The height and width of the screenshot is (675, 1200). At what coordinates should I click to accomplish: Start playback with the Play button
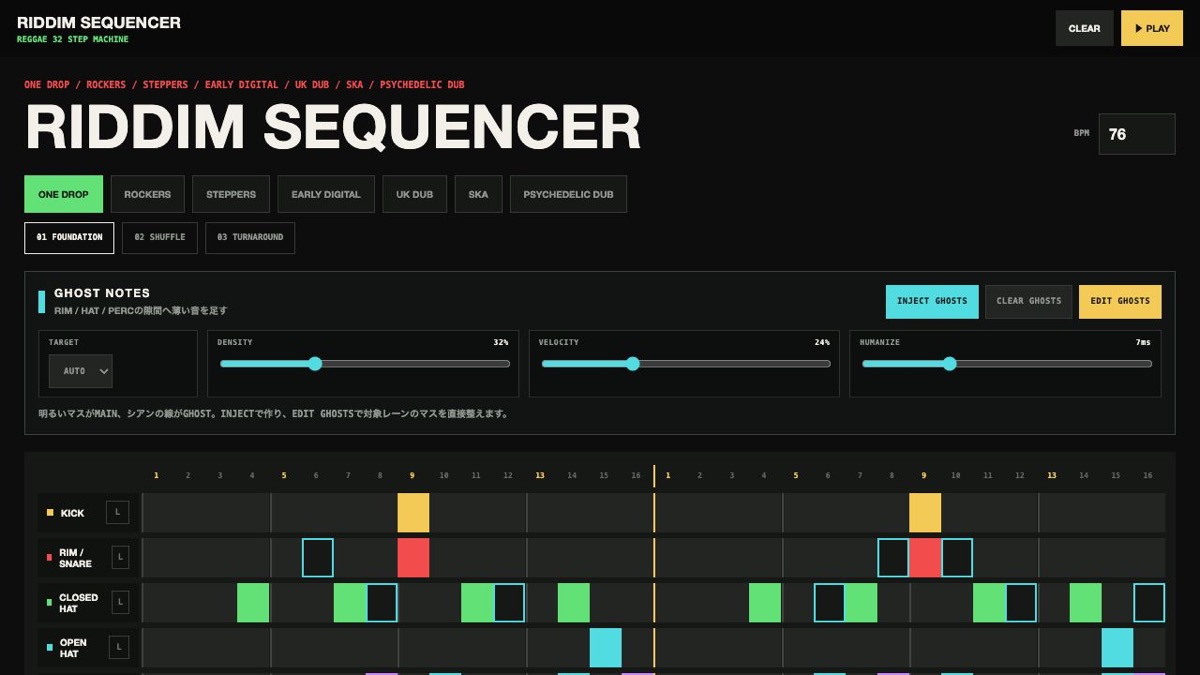pos(1152,28)
